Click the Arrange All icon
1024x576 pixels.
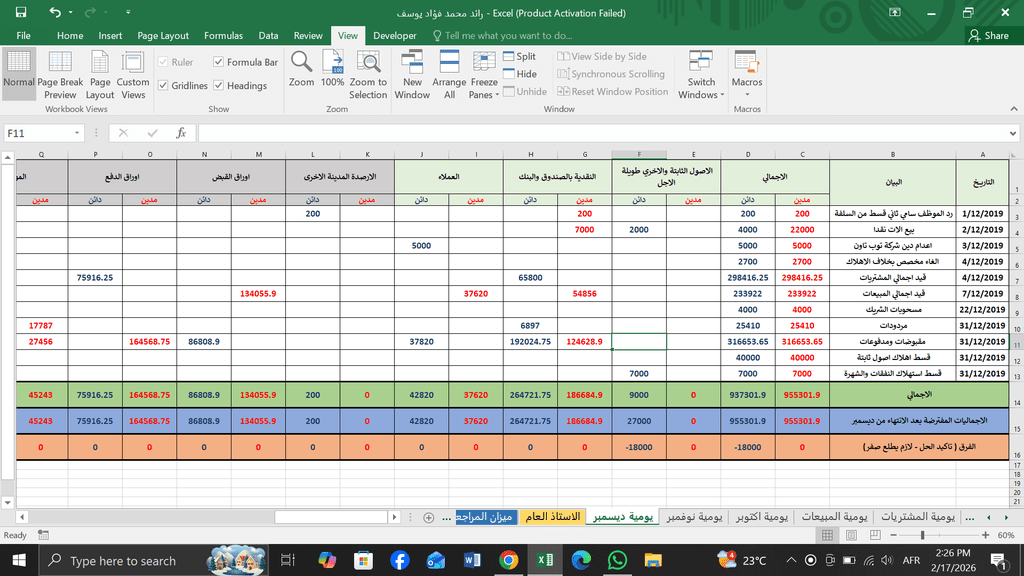tap(449, 74)
